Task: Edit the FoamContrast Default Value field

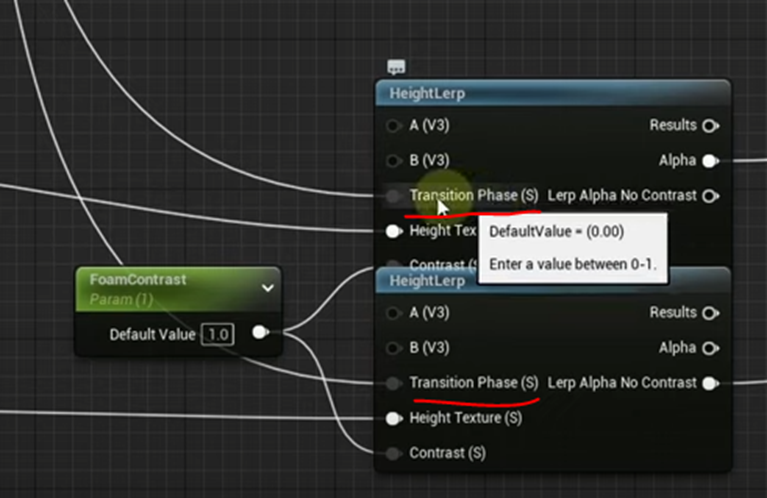Action: click(218, 335)
